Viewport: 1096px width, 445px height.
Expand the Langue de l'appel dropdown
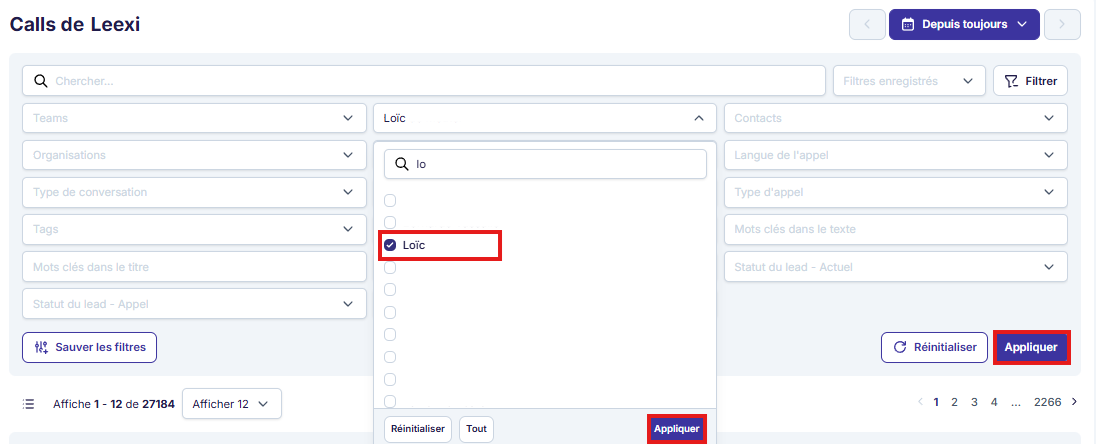[x=895, y=155]
